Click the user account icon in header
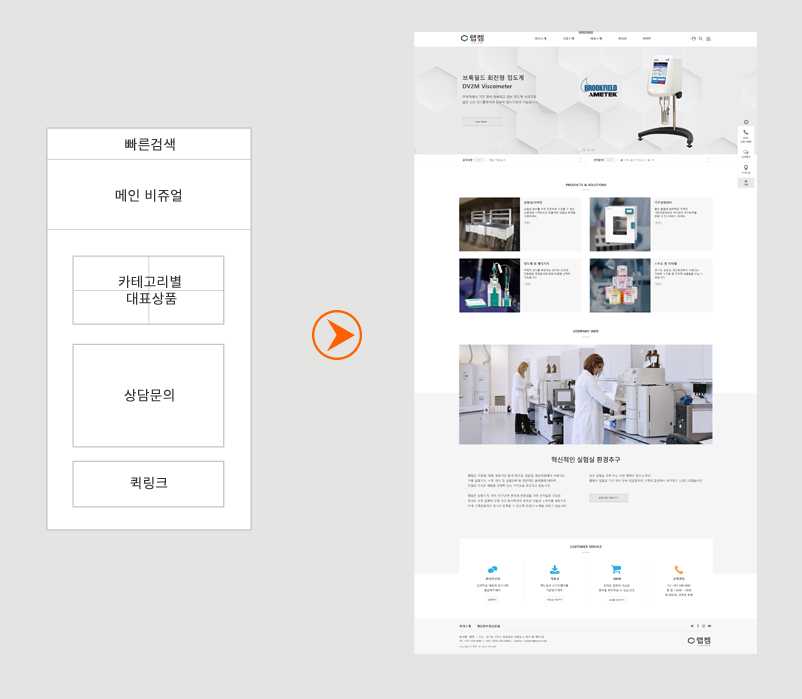The width and height of the screenshot is (802, 699). pyautogui.click(x=694, y=39)
